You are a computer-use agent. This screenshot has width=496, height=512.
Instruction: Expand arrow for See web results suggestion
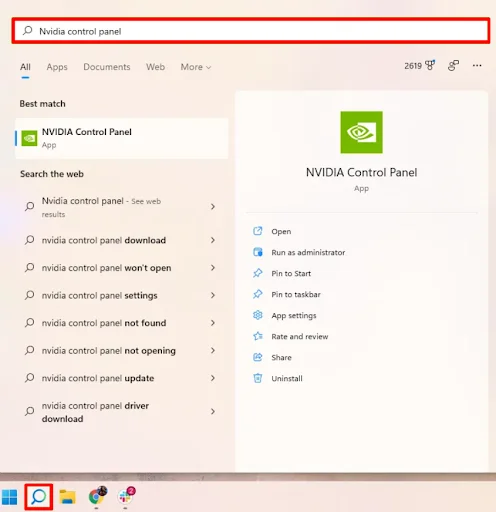click(213, 207)
